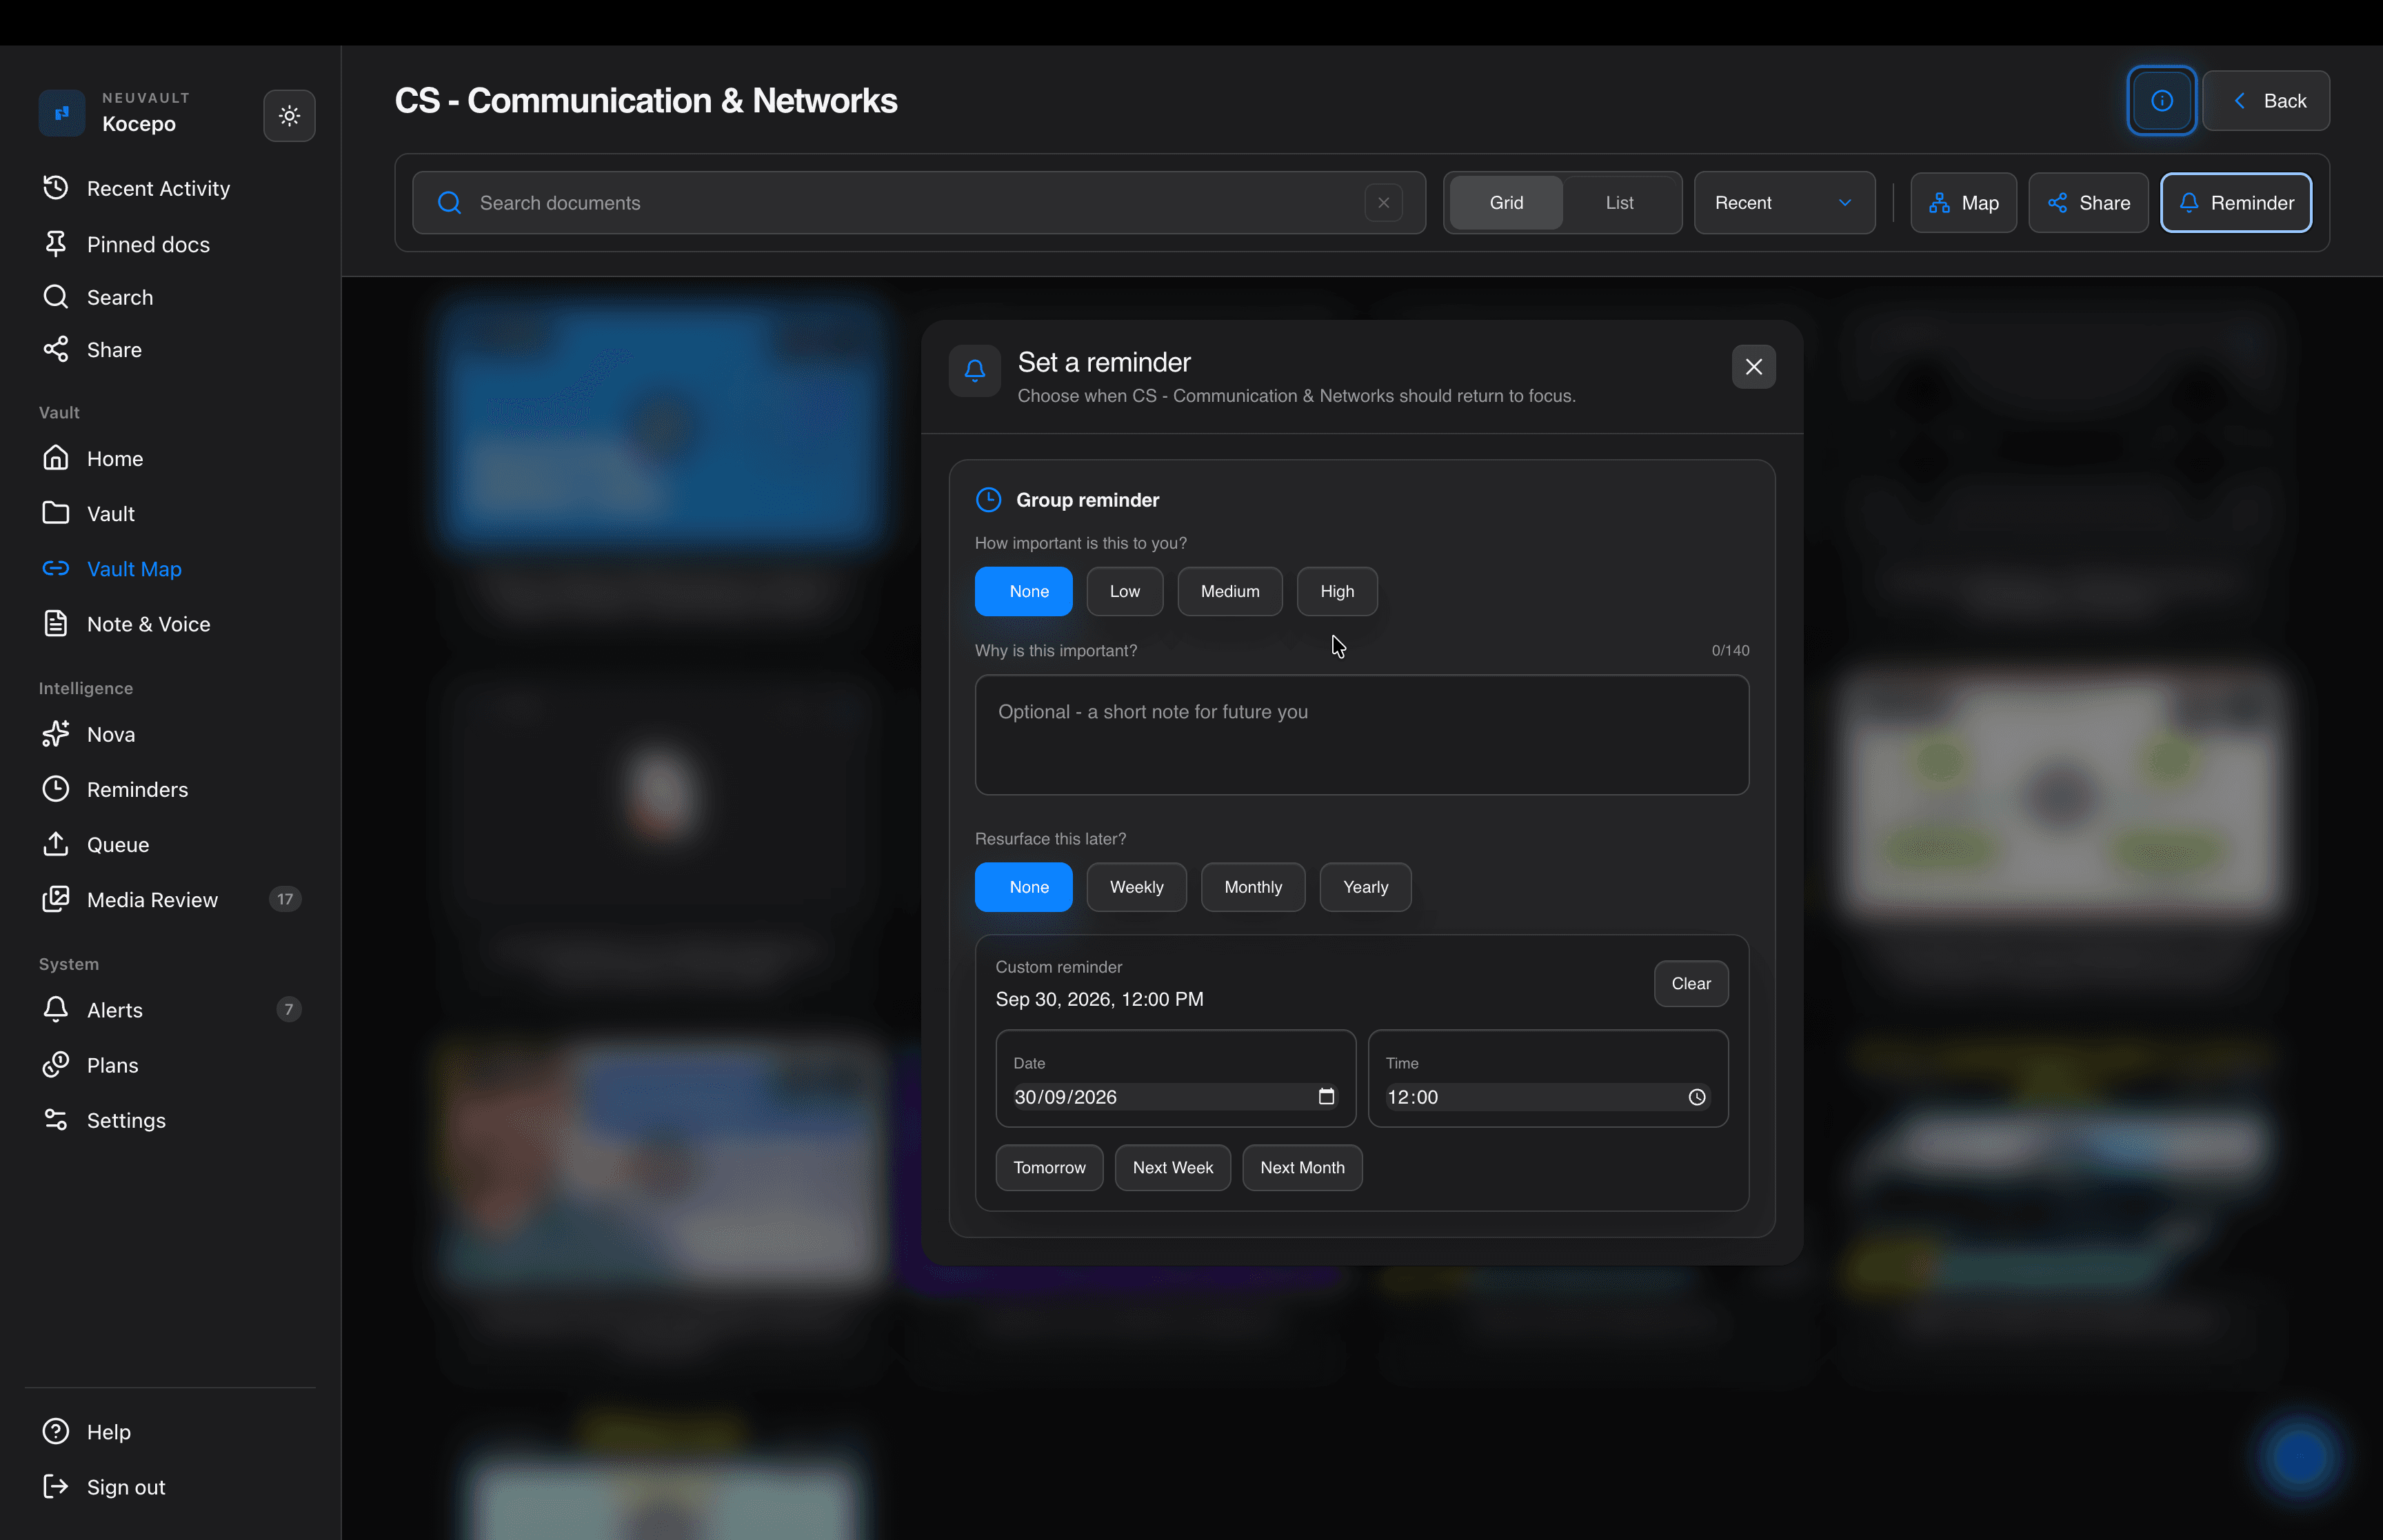This screenshot has width=2383, height=1540.
Task: Open Media Review in sidebar
Action: 170,899
